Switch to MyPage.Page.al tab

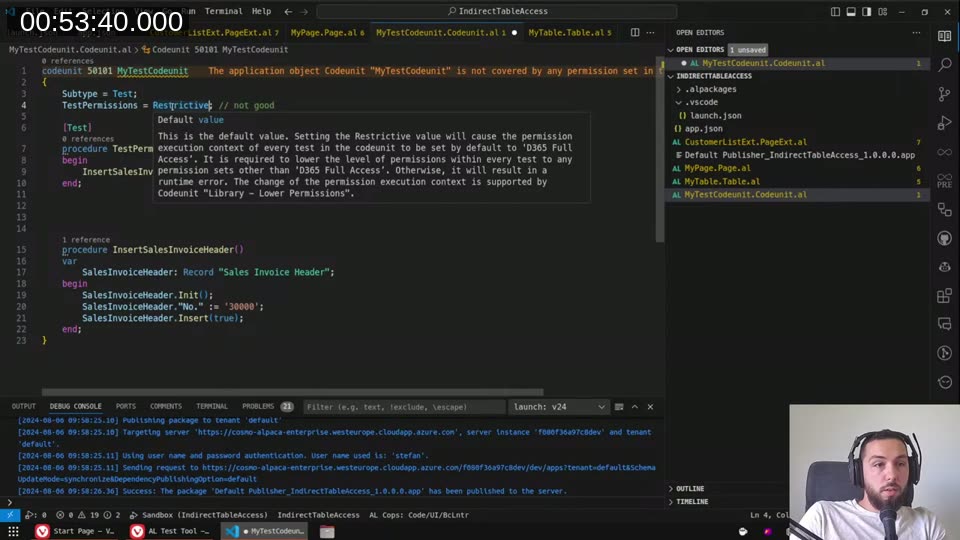click(327, 32)
